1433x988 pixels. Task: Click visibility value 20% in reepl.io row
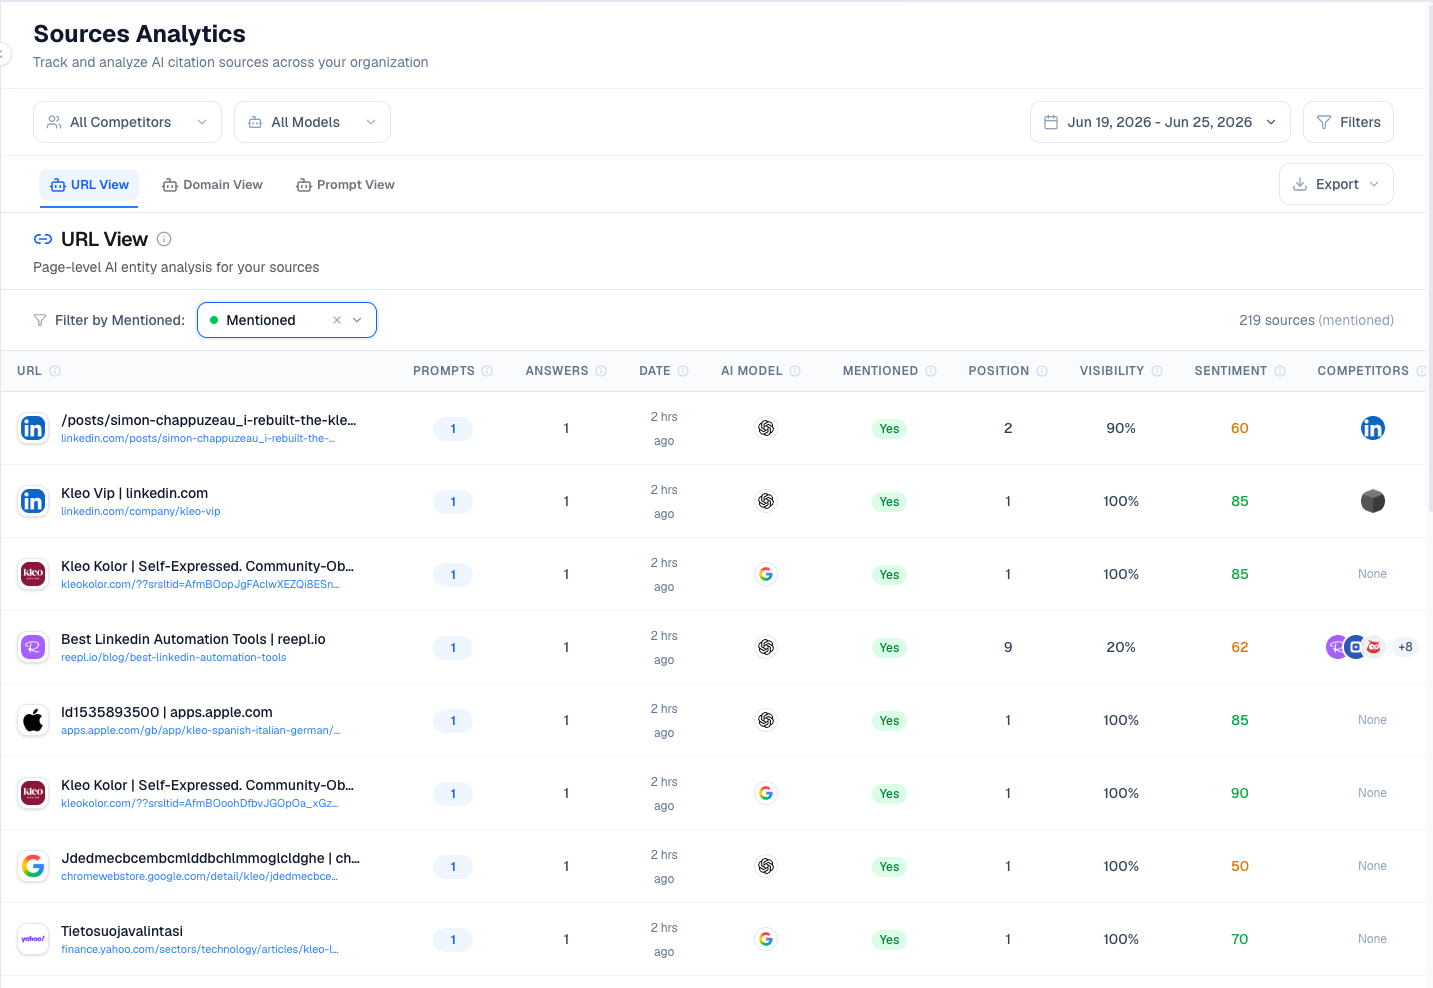click(x=1121, y=647)
